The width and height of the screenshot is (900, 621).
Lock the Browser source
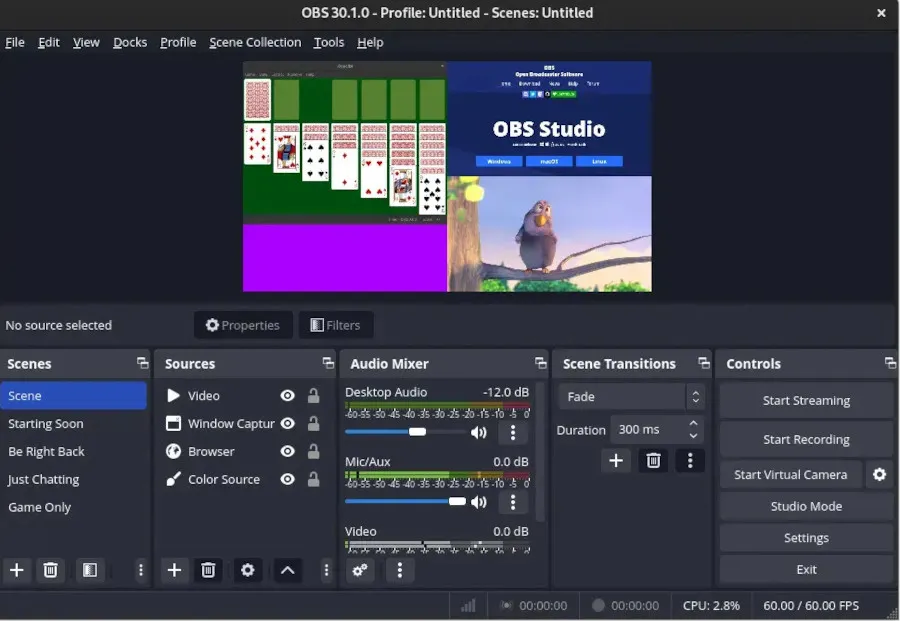[312, 451]
